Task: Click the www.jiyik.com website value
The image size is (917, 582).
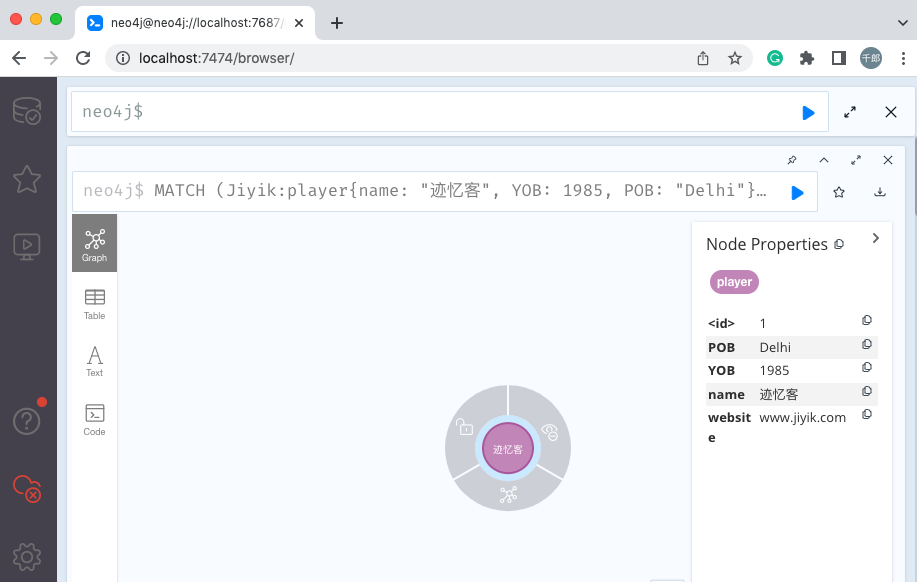Action: [802, 418]
